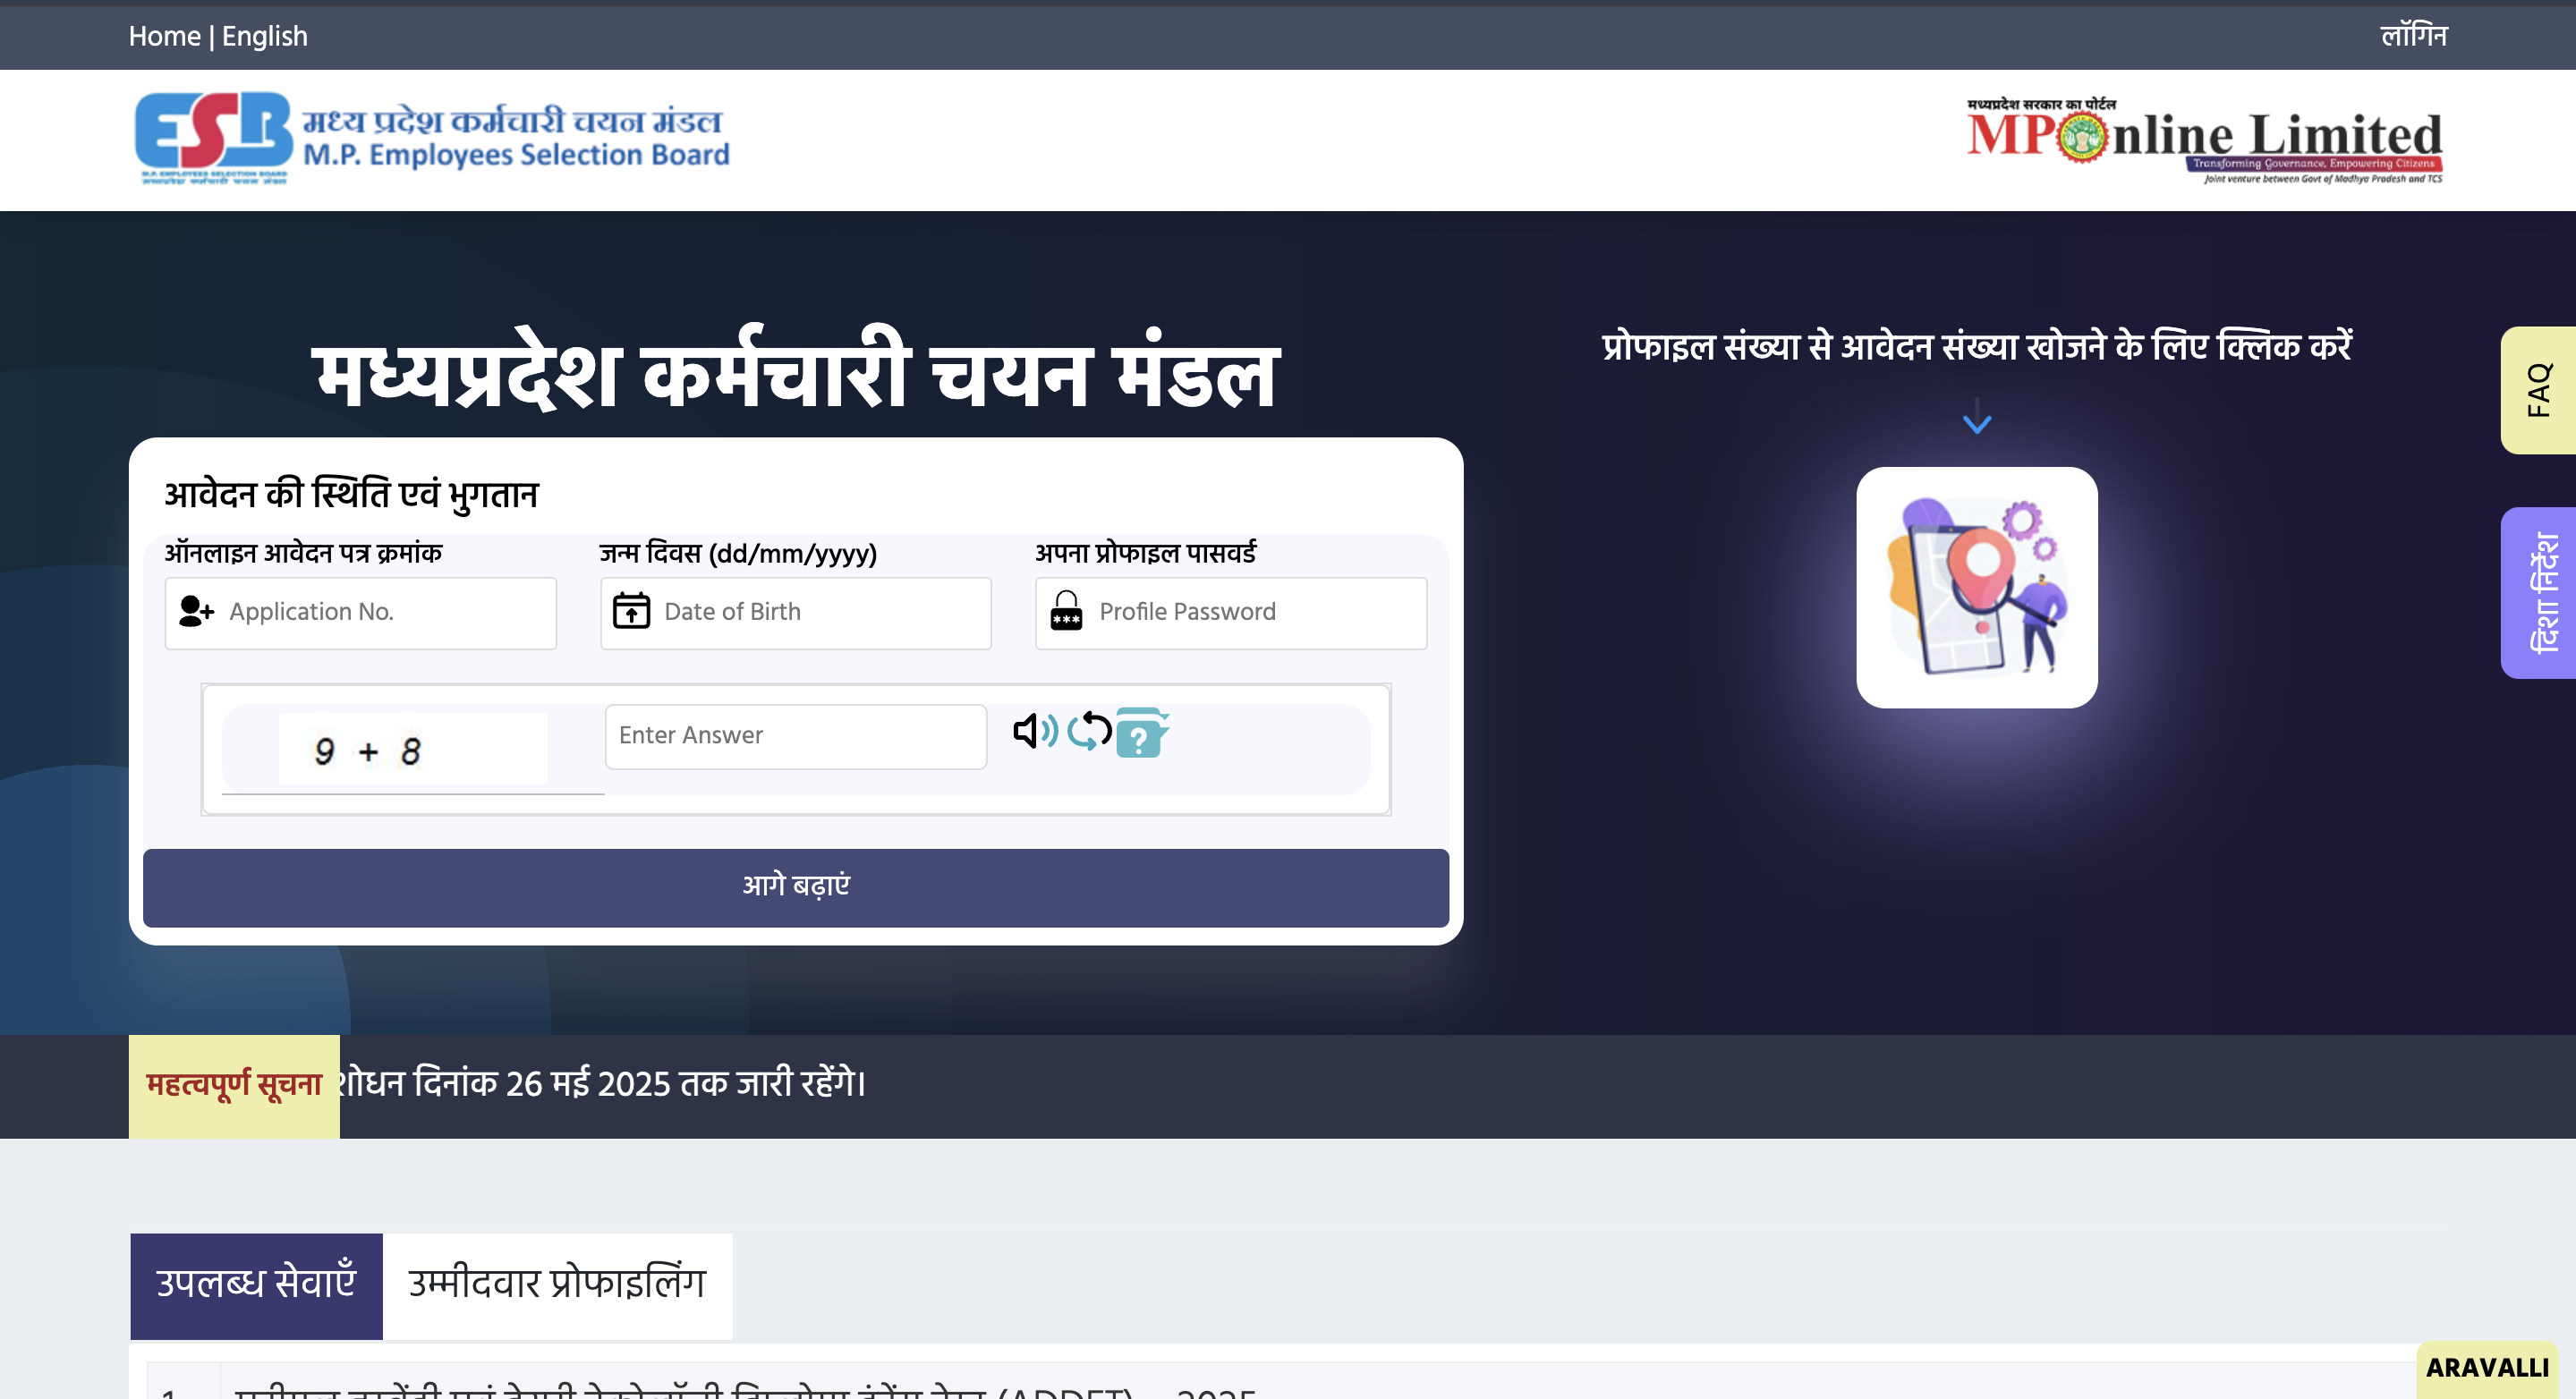Click the ESB Employees Selection Board logo
Screen dimensions: 2576x1399
[x=432, y=139]
